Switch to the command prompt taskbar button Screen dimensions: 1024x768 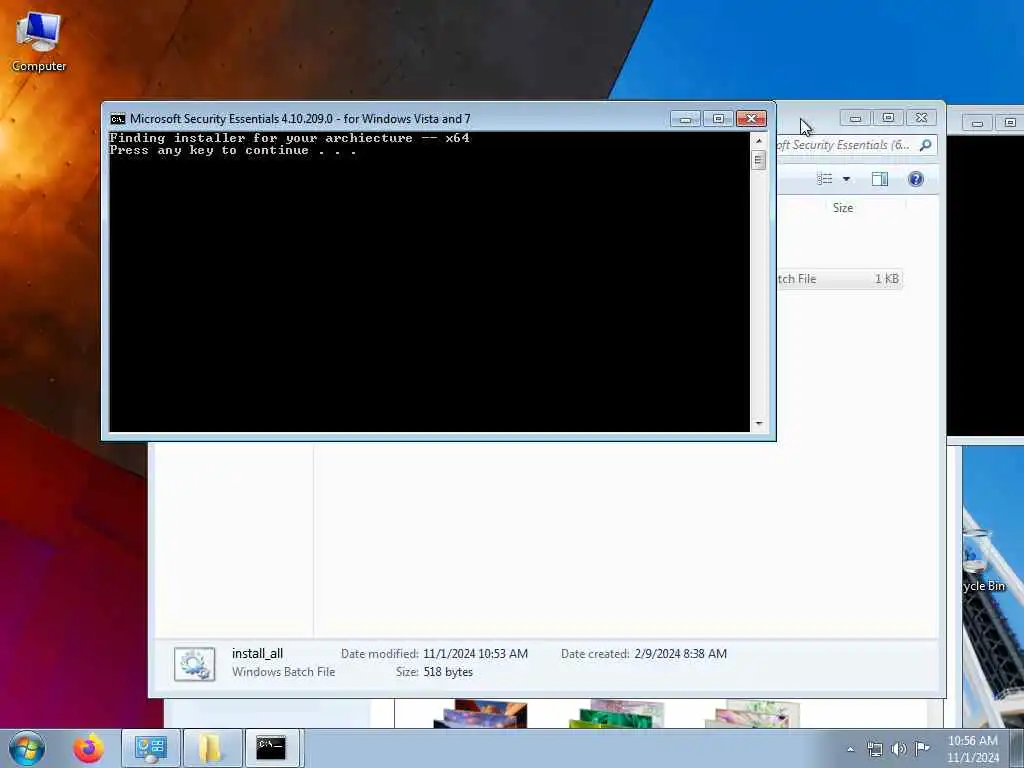pos(272,748)
